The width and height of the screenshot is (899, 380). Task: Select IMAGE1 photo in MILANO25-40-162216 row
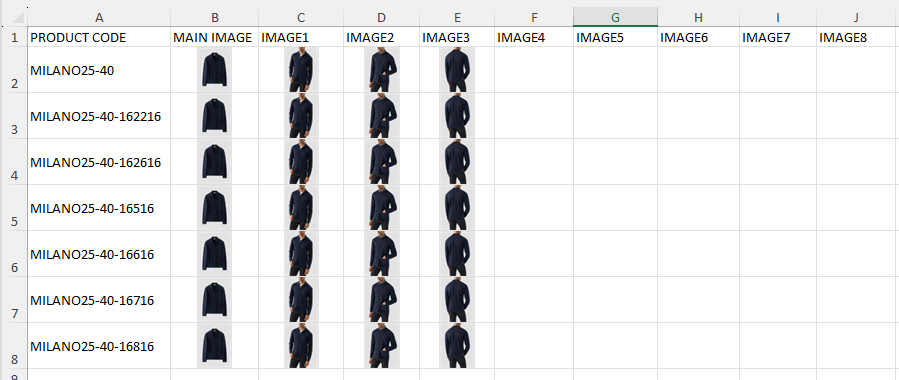(302, 116)
